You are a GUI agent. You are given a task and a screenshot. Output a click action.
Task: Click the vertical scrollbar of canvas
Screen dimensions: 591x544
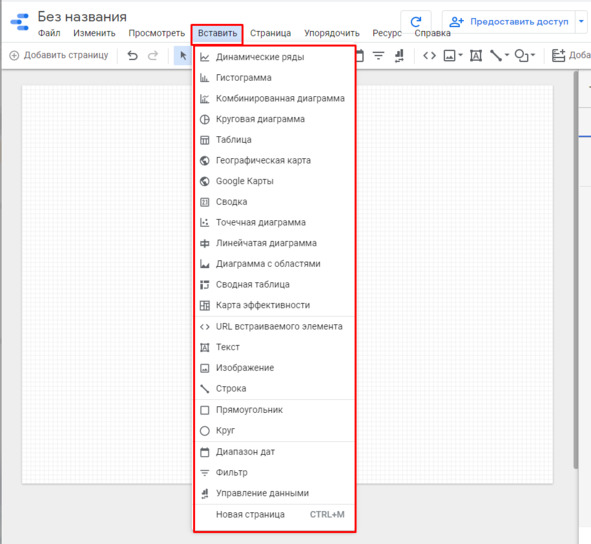coord(575,270)
